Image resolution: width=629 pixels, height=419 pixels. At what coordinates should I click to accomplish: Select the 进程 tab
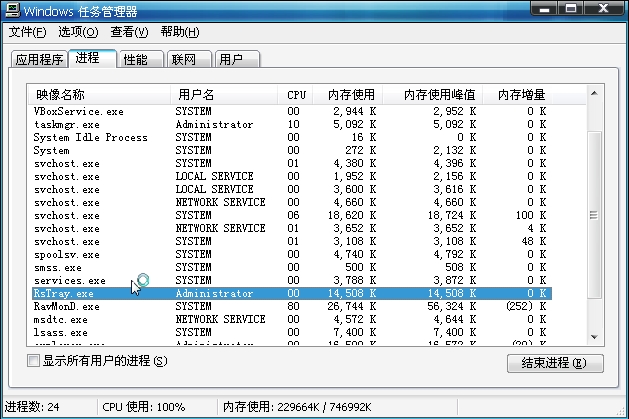pyautogui.click(x=92, y=58)
